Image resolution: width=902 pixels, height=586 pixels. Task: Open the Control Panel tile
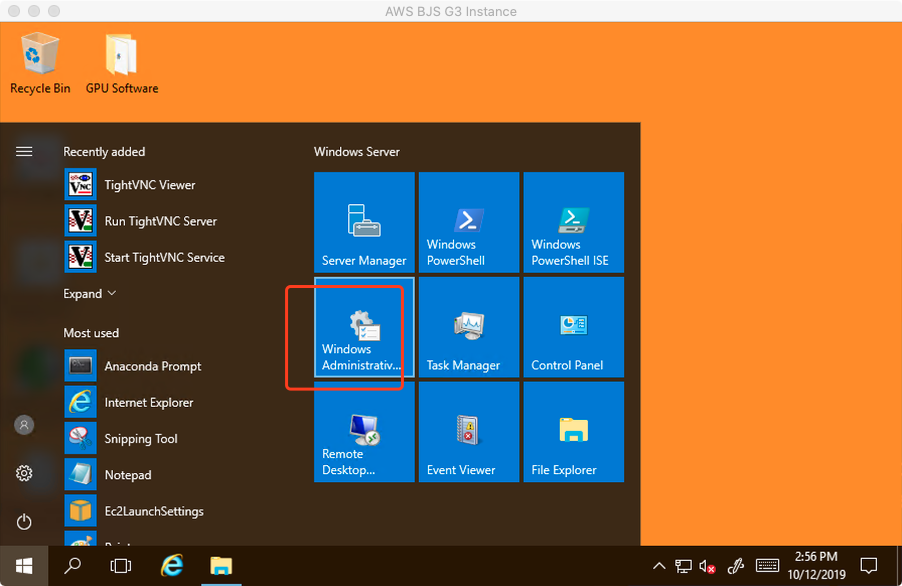tap(573, 327)
